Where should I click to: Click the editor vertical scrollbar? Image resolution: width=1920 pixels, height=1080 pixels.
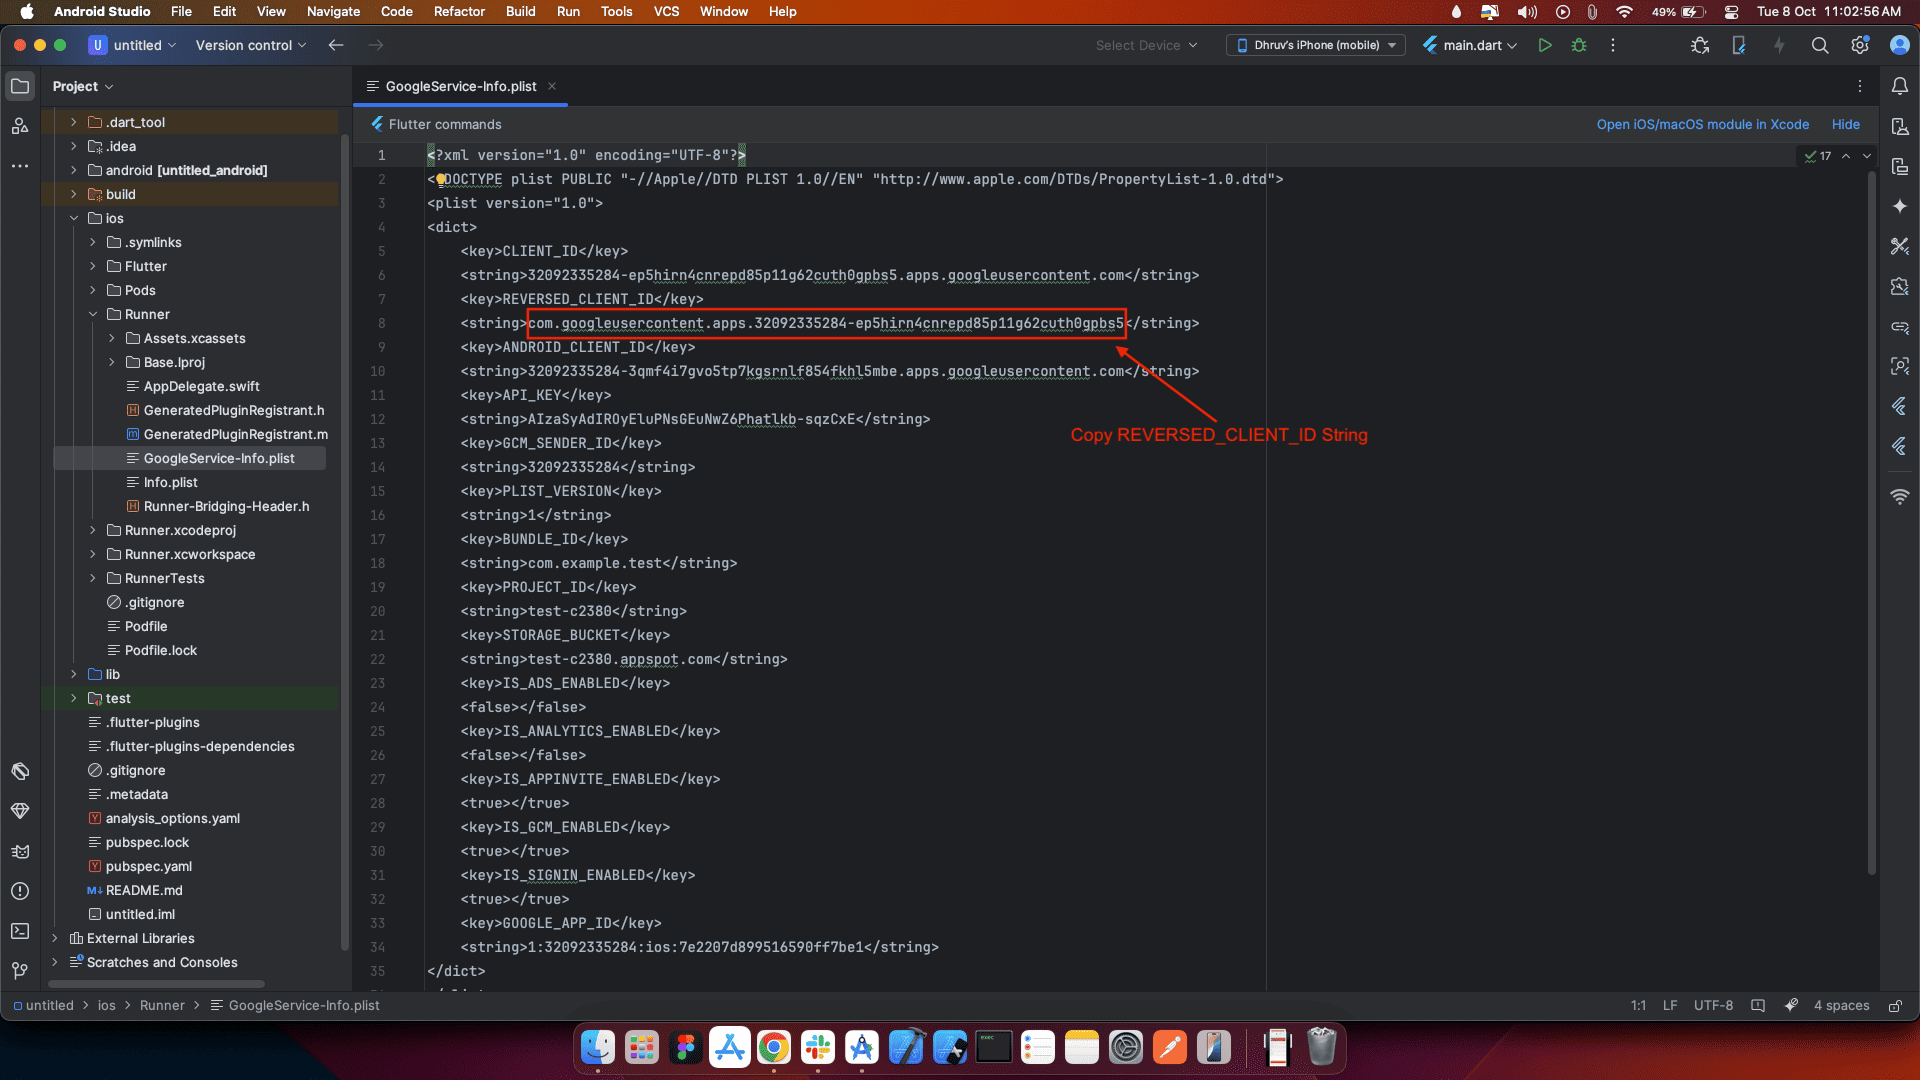click(x=1871, y=520)
